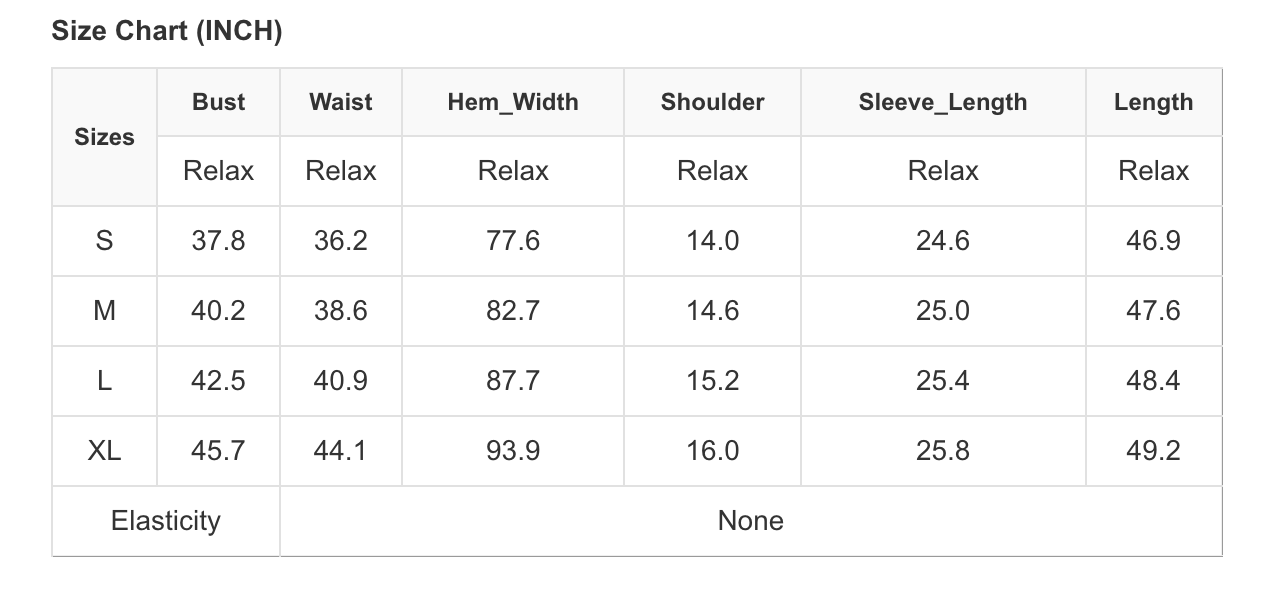Select the 16.0 shoulder value for XL
The height and width of the screenshot is (606, 1270).
click(x=712, y=451)
